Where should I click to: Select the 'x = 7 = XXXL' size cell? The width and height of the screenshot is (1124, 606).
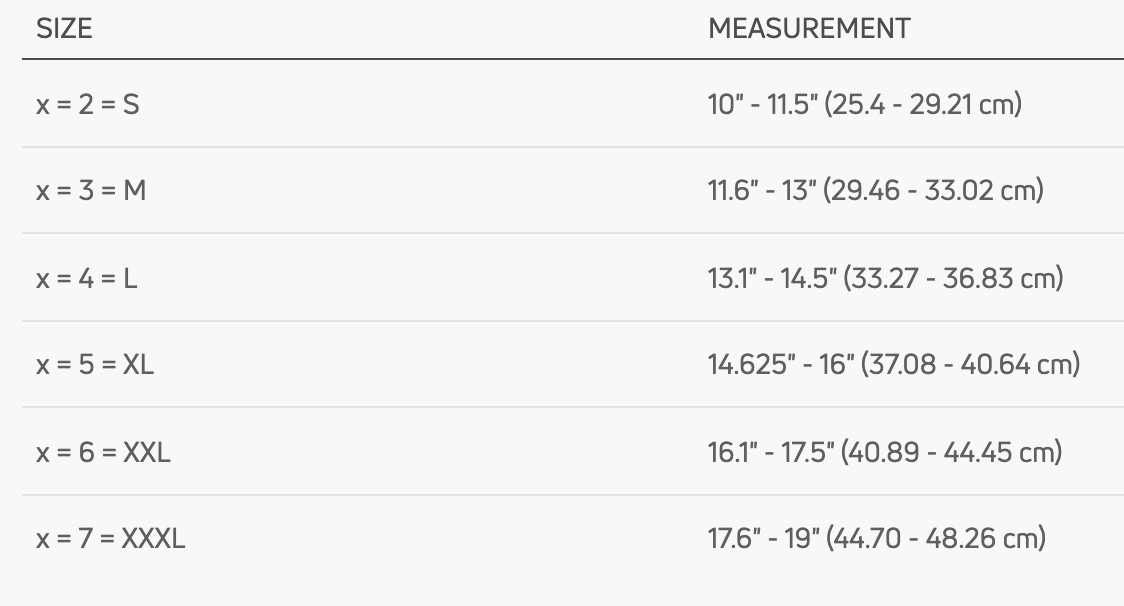[111, 539]
